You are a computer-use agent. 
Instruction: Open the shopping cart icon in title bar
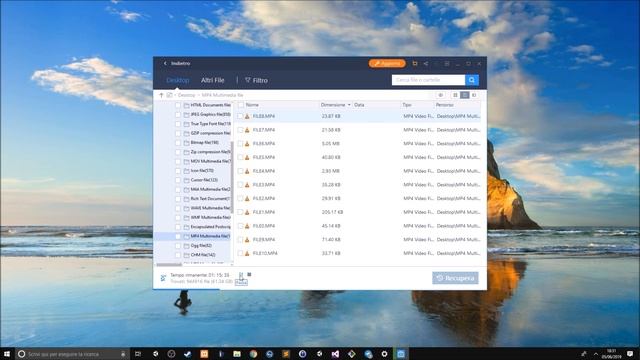pos(415,63)
